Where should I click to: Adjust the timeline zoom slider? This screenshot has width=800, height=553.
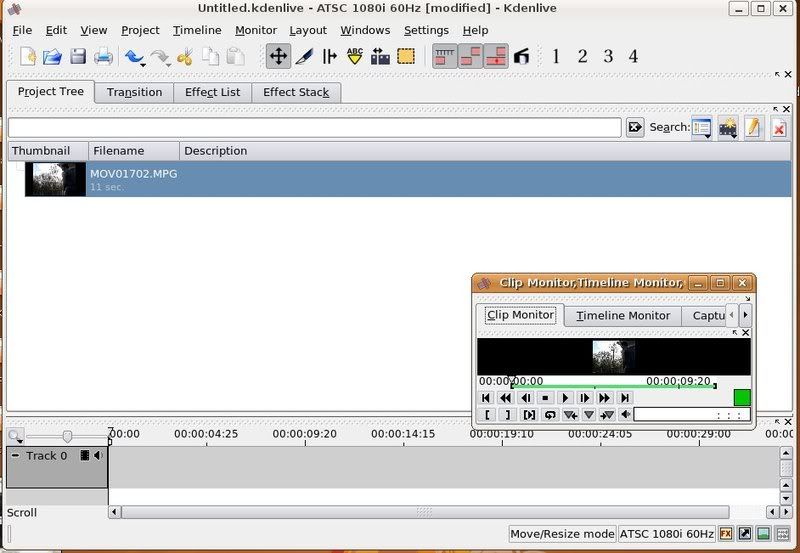[67, 436]
